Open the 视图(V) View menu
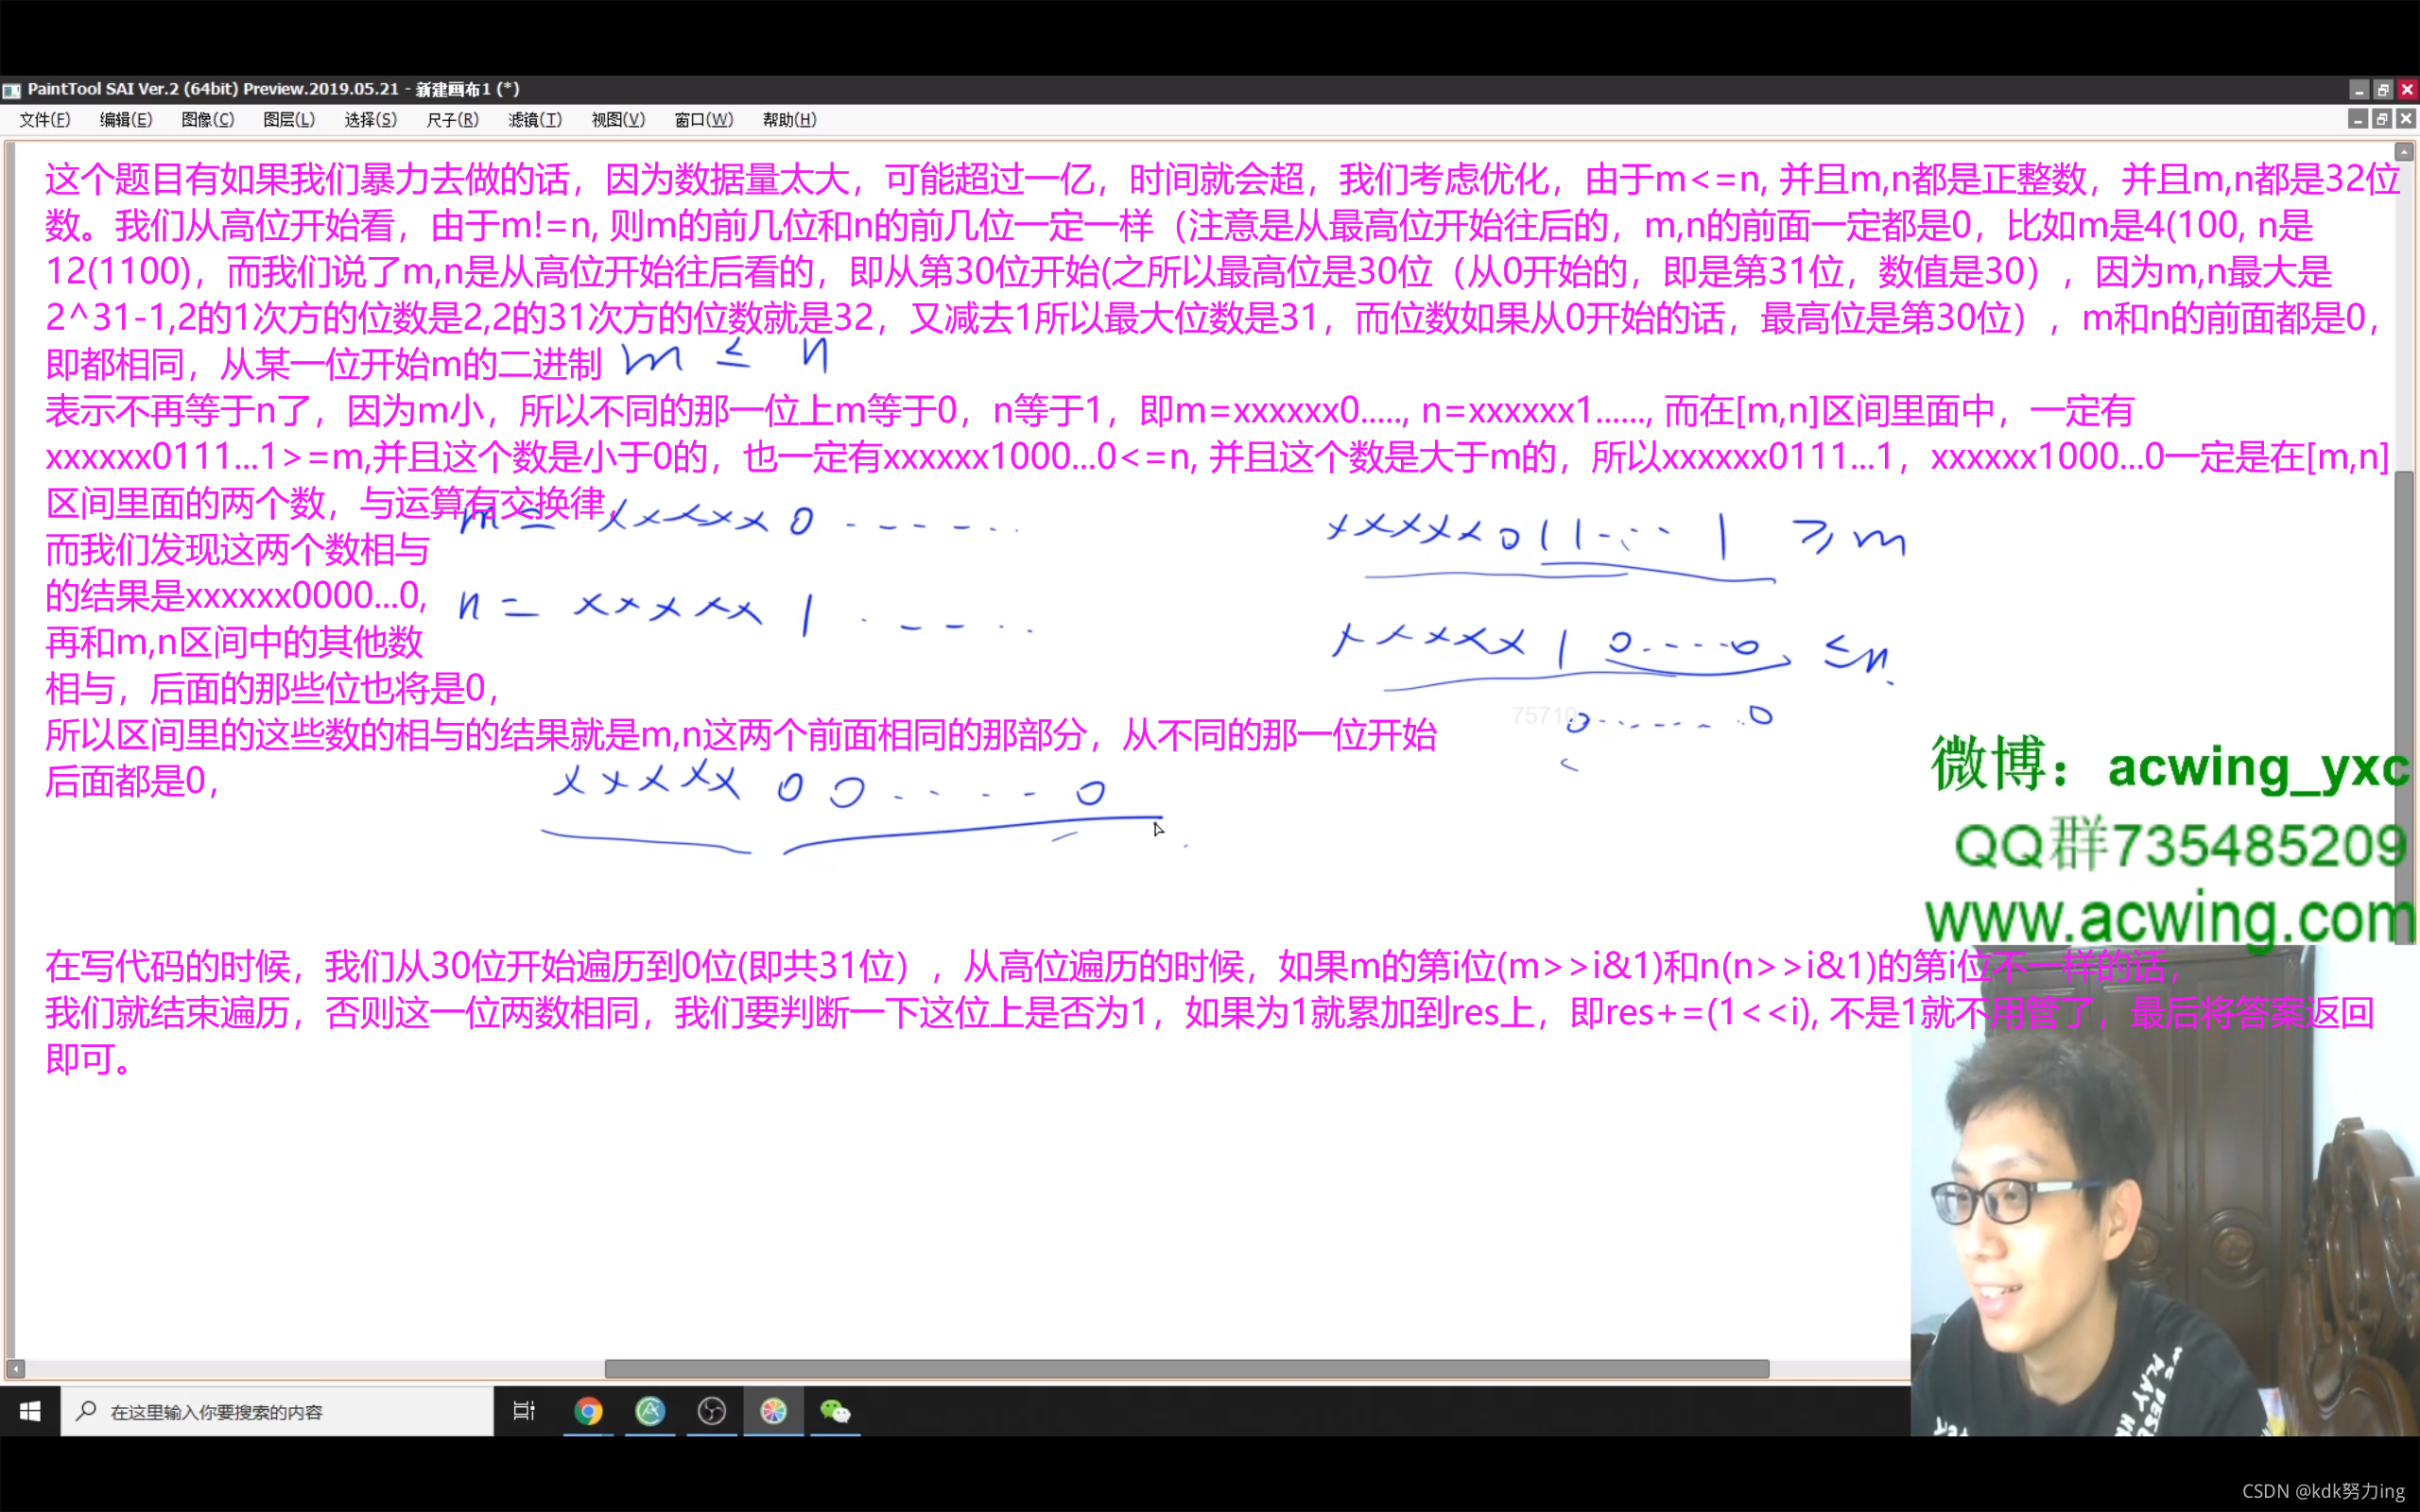The width and height of the screenshot is (2420, 1512). click(617, 120)
